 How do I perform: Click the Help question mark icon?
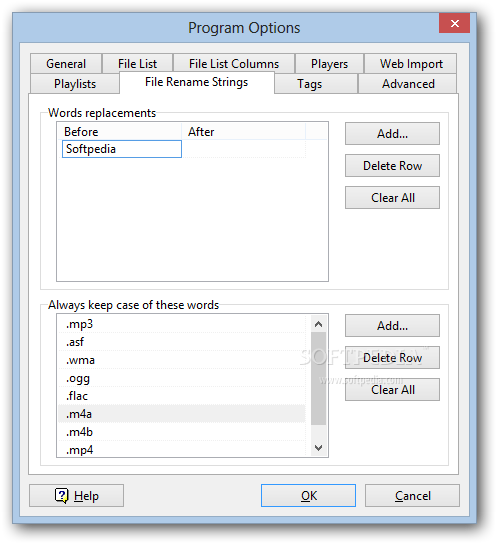(x=62, y=495)
